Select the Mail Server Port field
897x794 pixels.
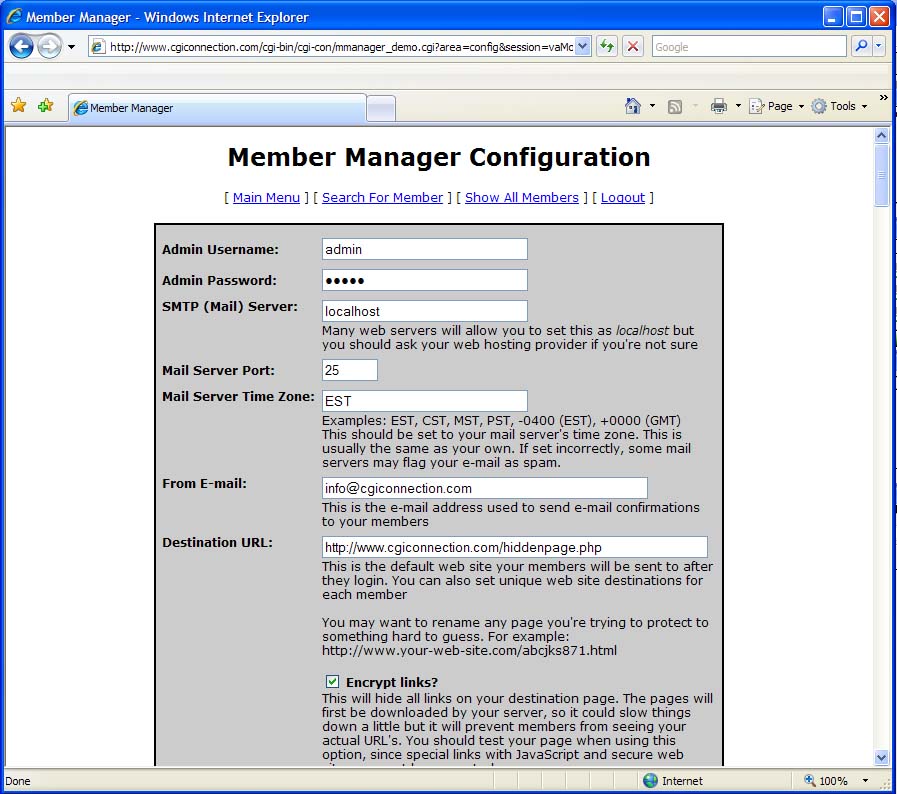[x=350, y=370]
